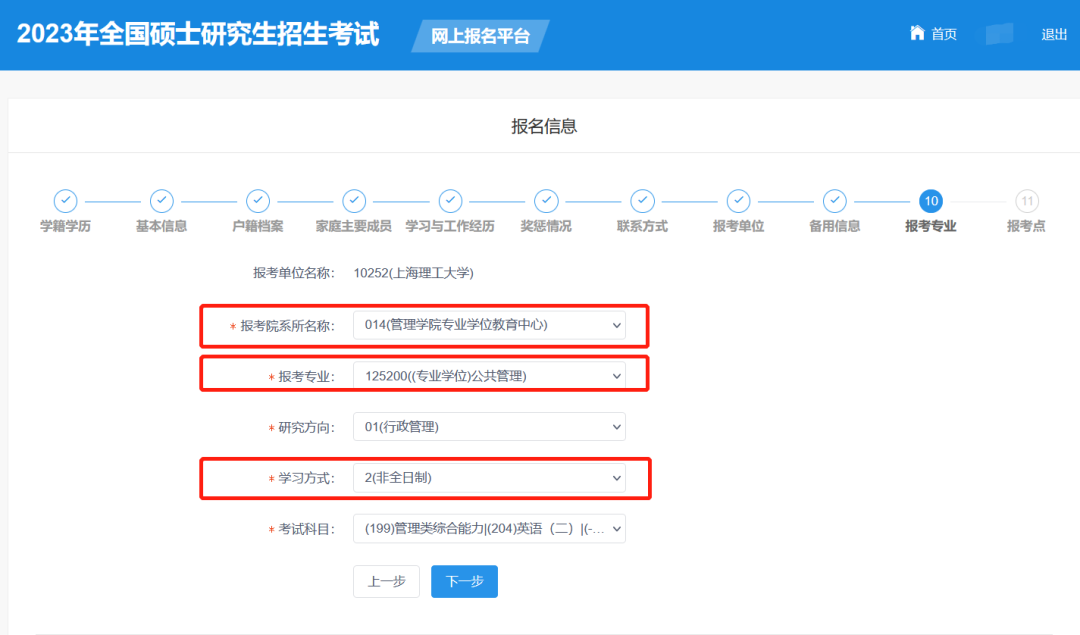1080x635 pixels.
Task: Click the 联系方式 step checkmark circle
Action: (x=643, y=201)
